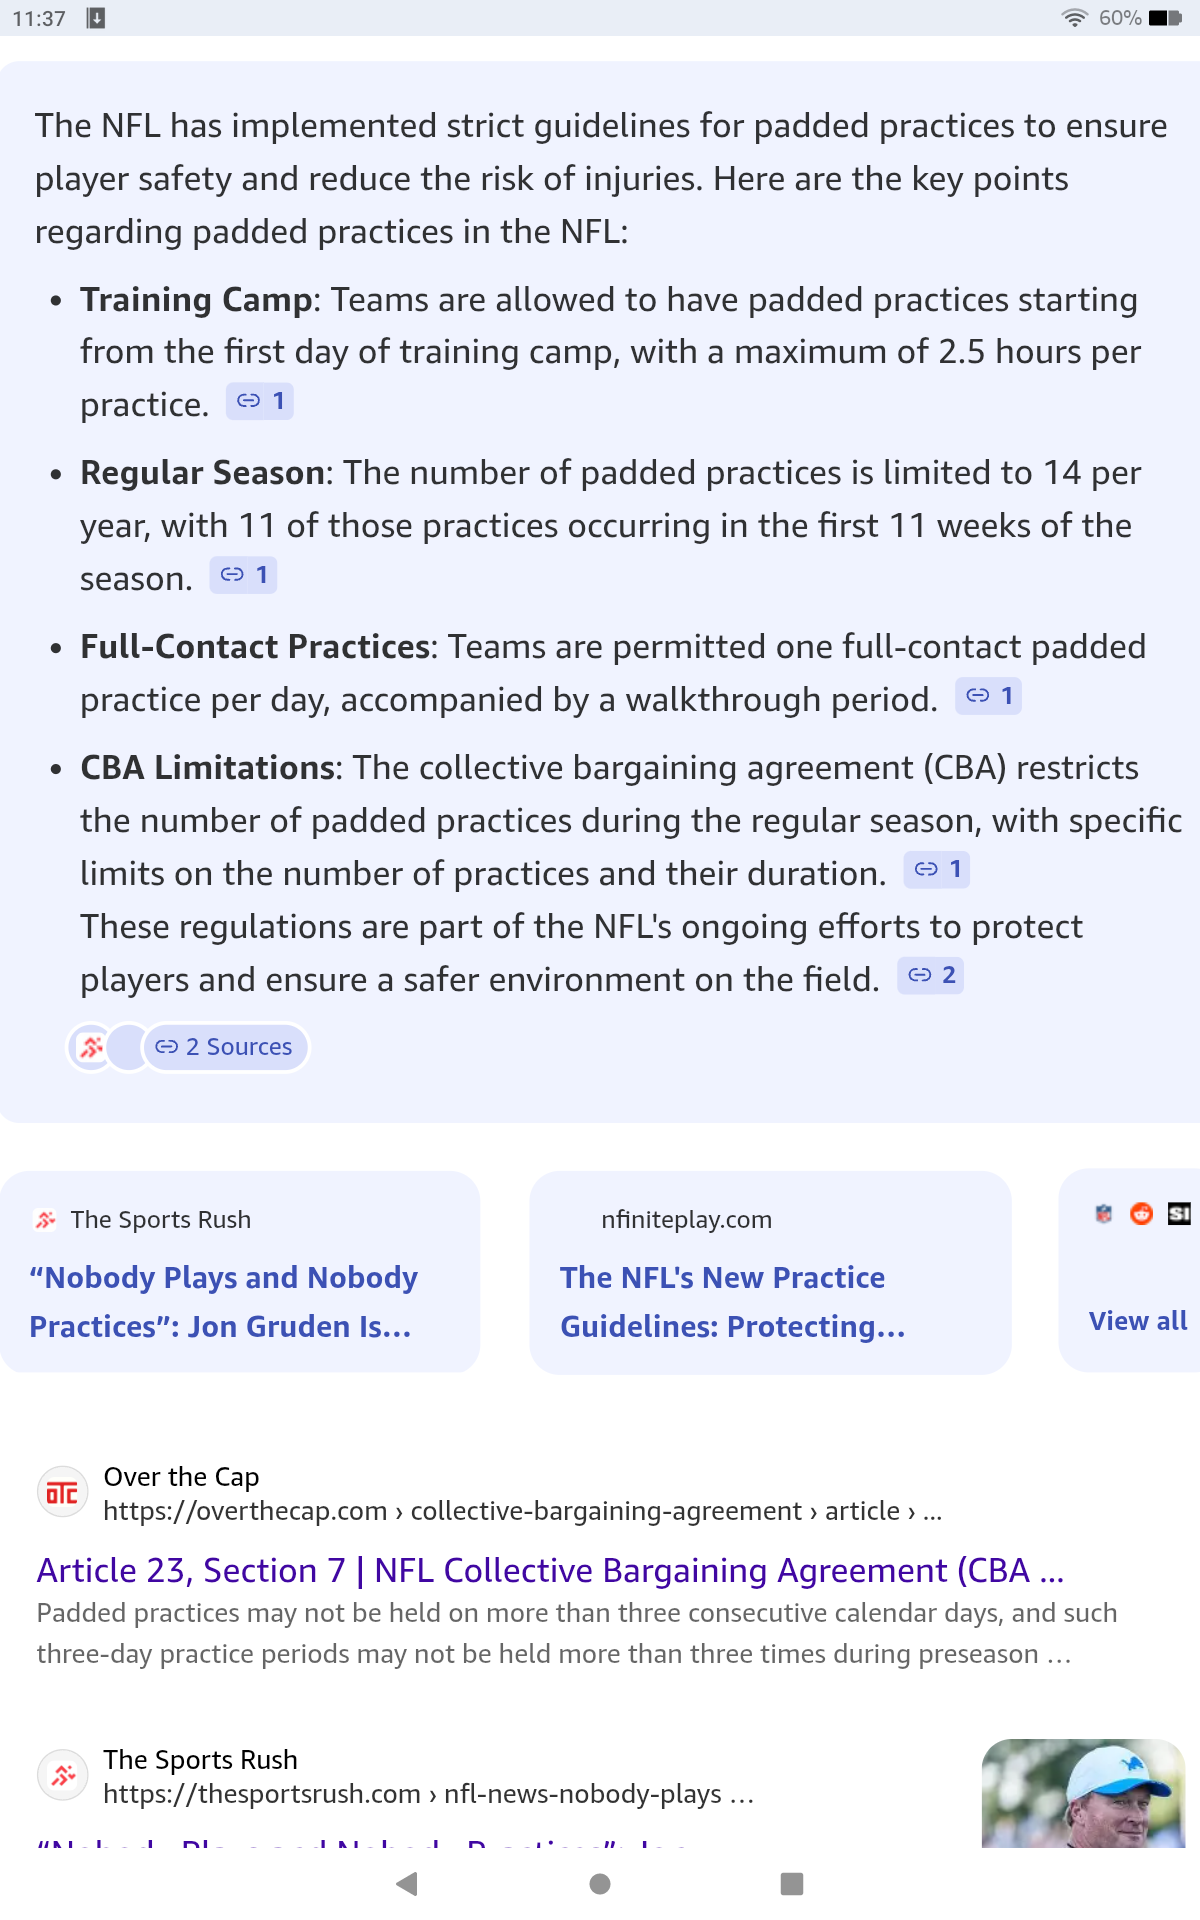Tap The Sports Rush result favicon
Screen dimensions: 1200x1920
coord(62,1776)
